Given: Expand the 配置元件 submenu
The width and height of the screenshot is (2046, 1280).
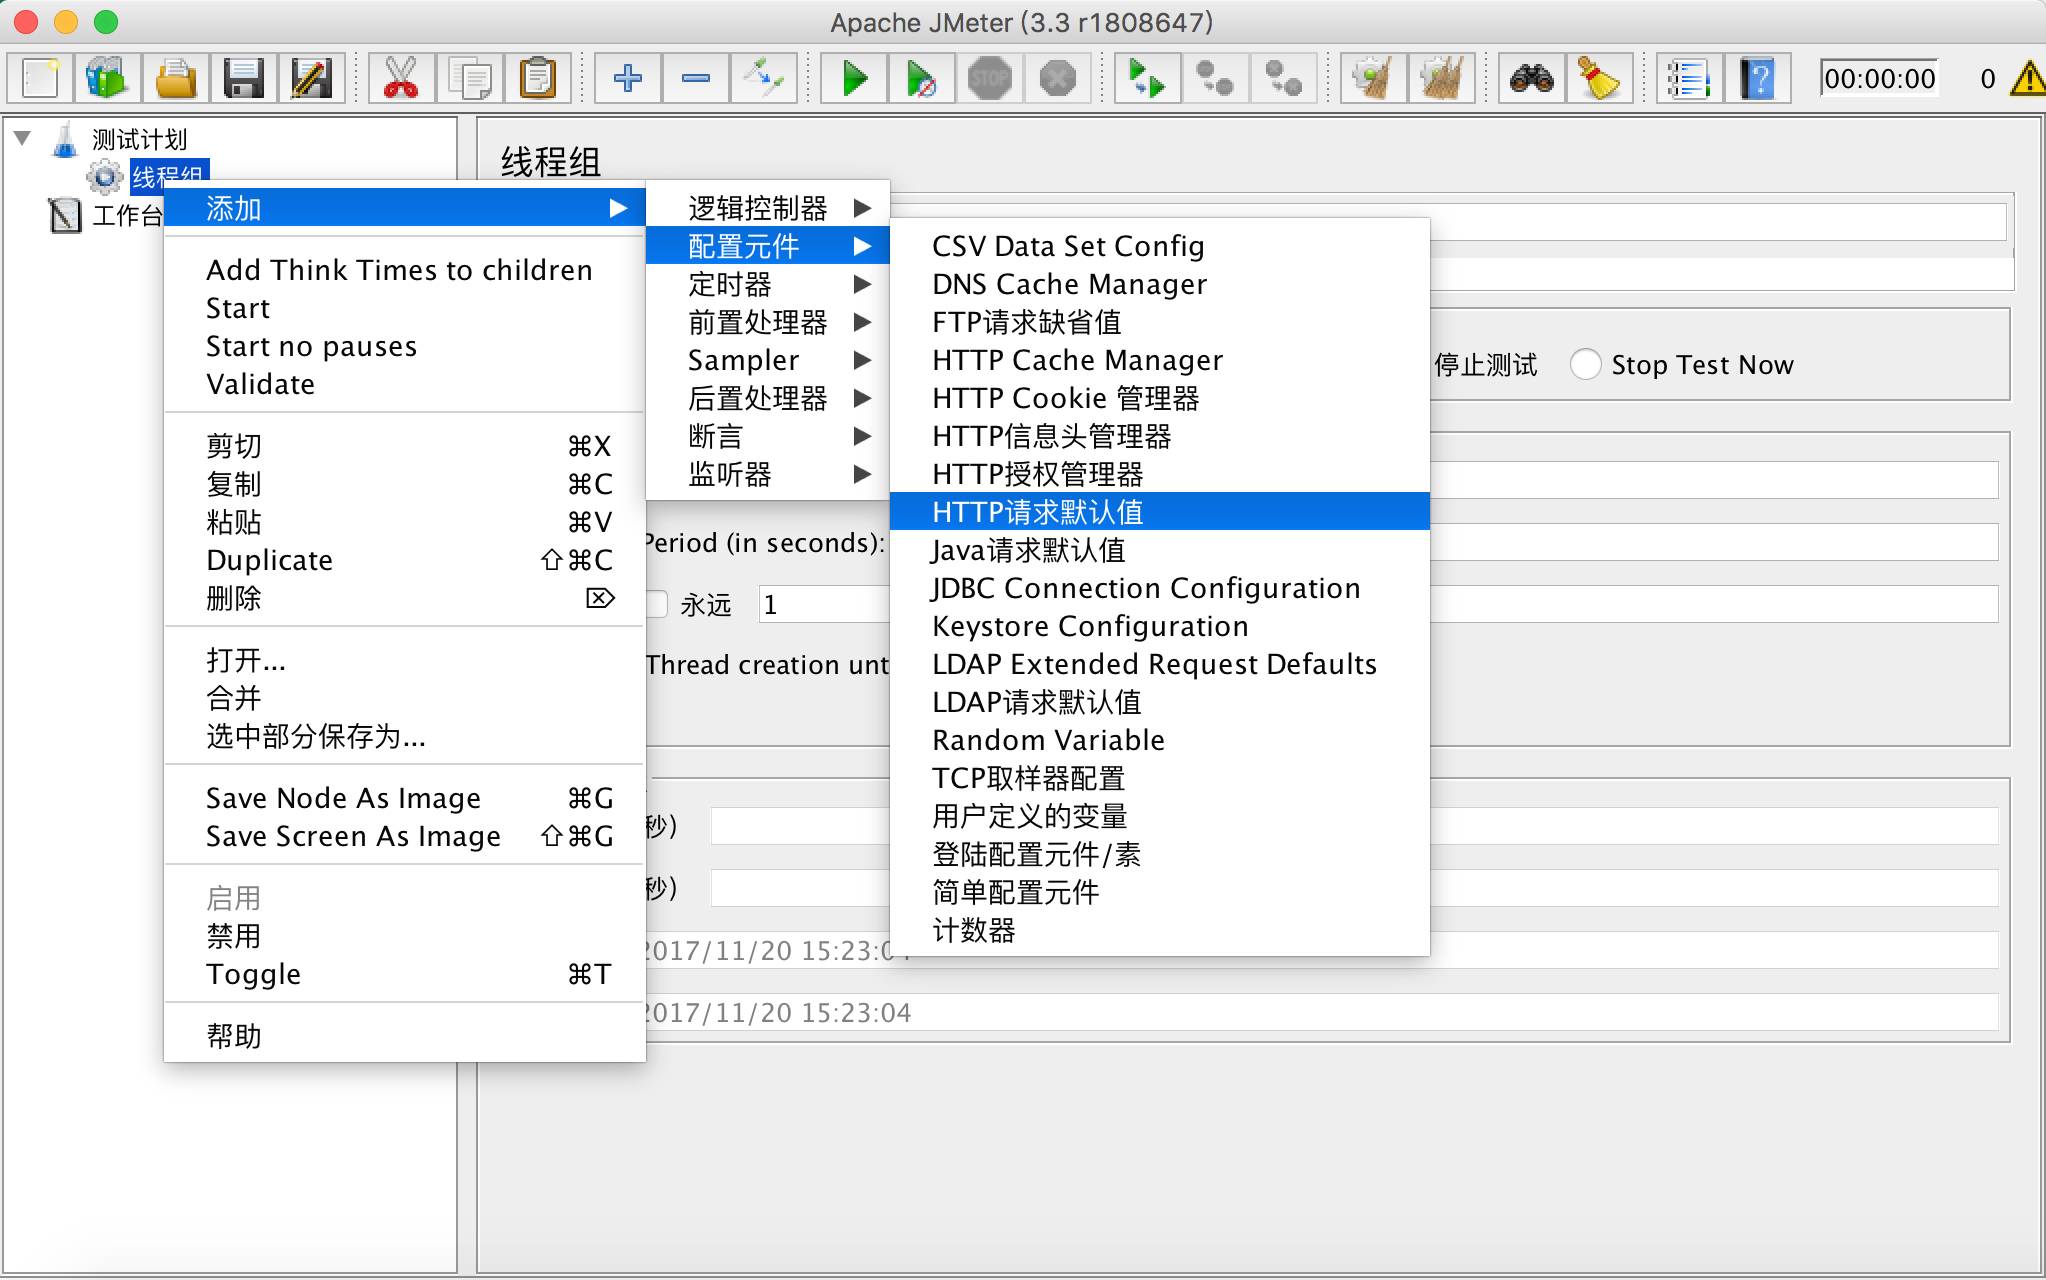Looking at the screenshot, I should (767, 246).
